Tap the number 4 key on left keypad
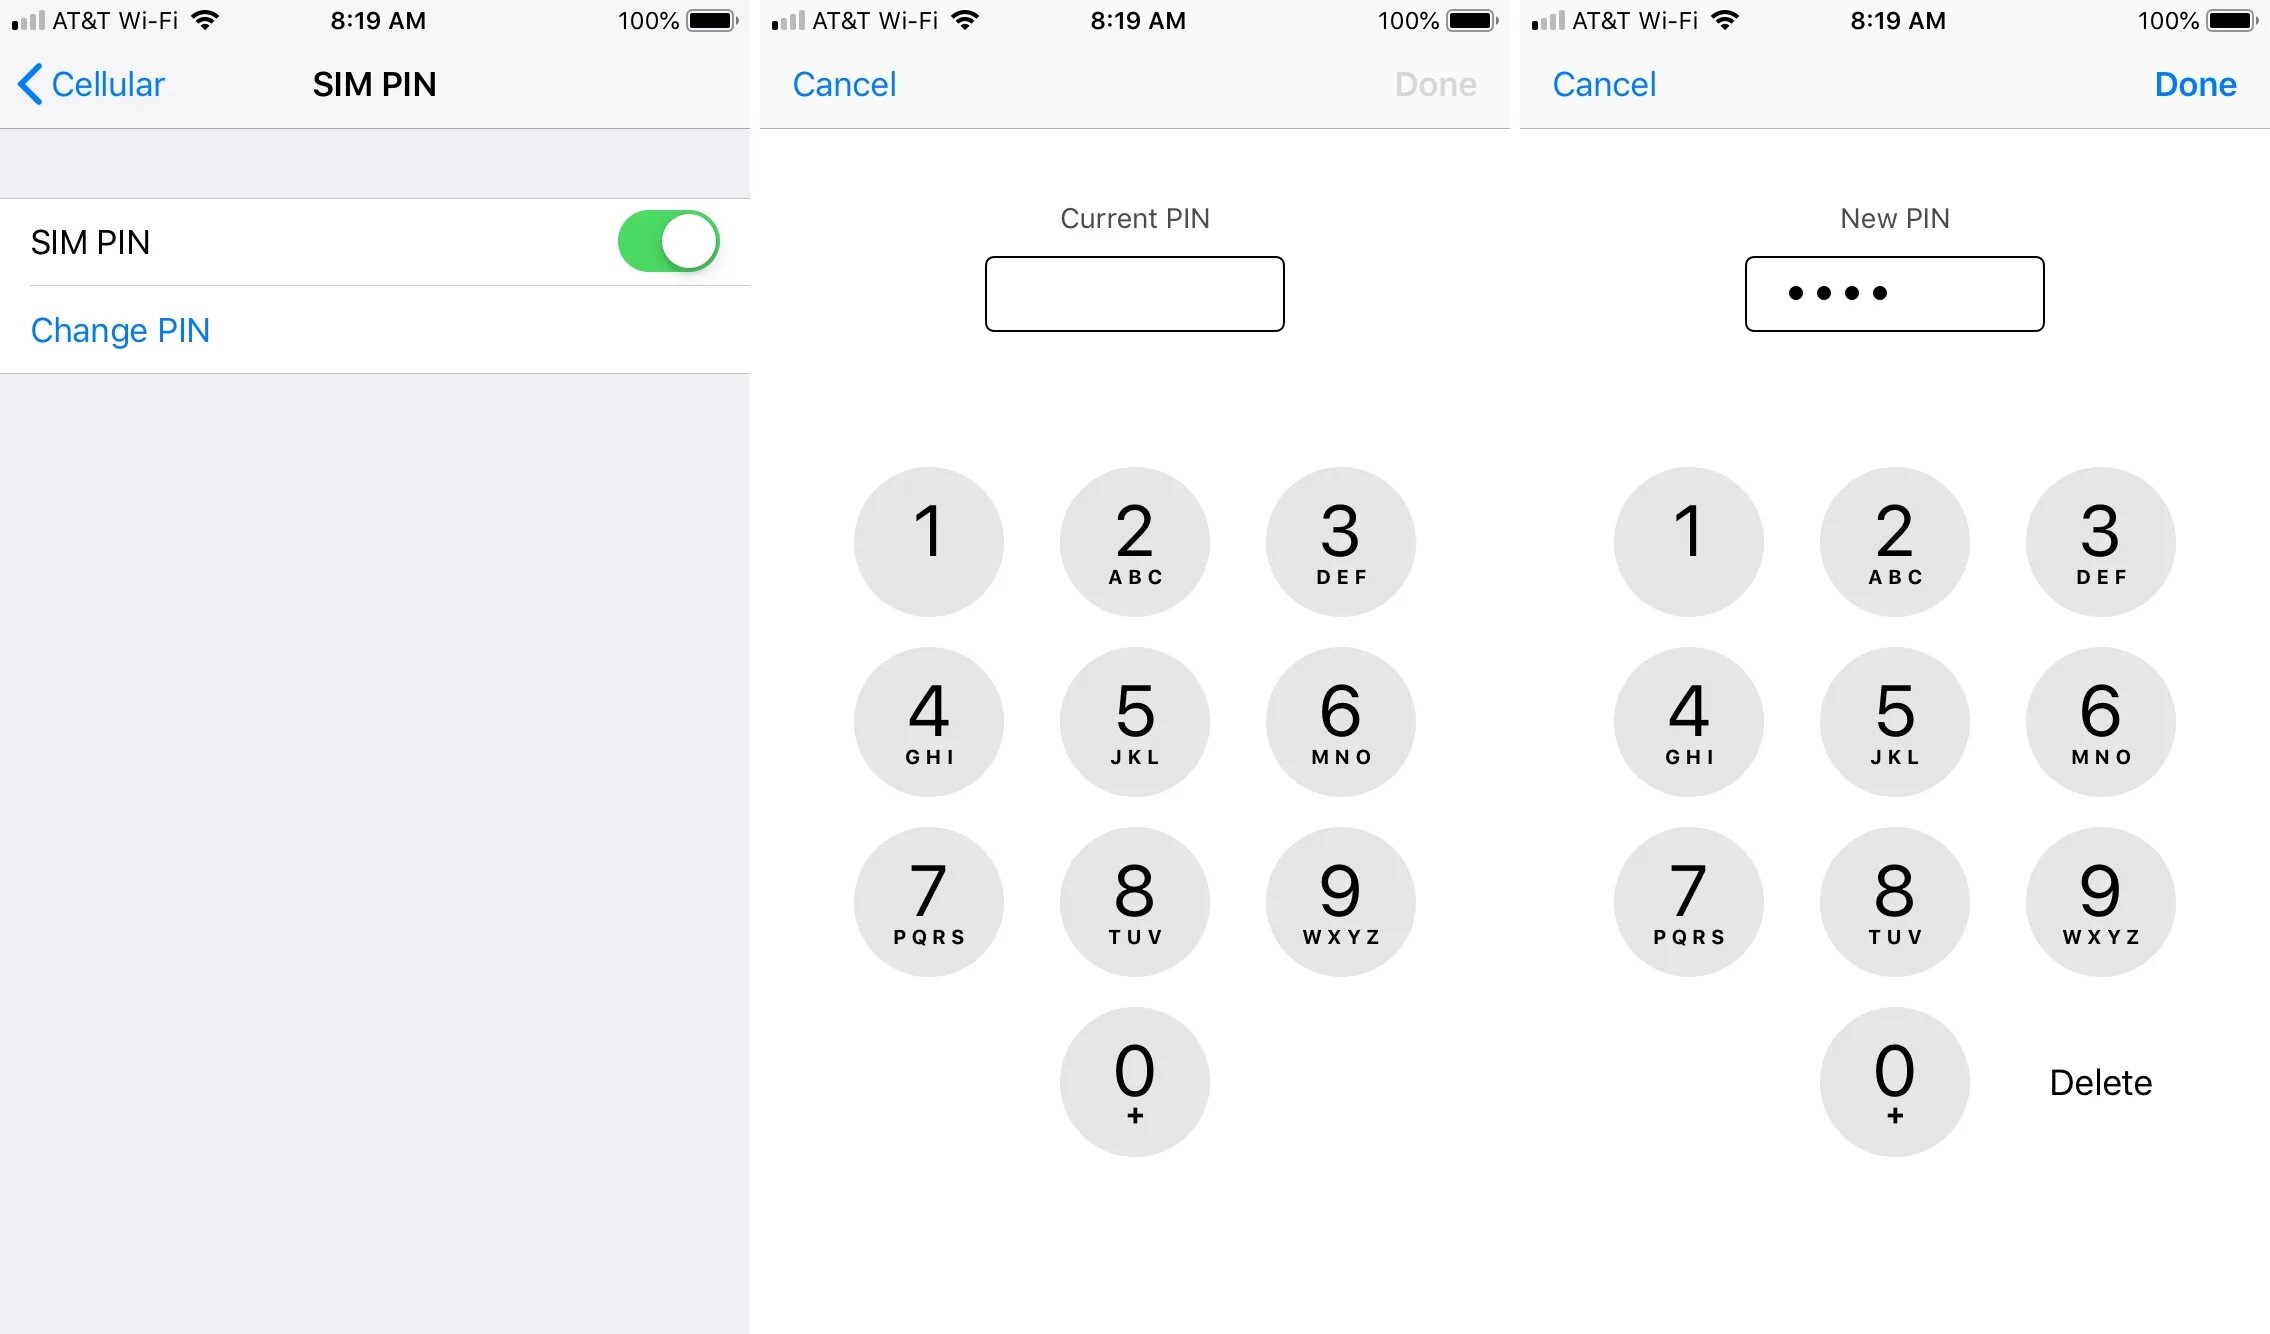The width and height of the screenshot is (2270, 1334). tap(929, 723)
